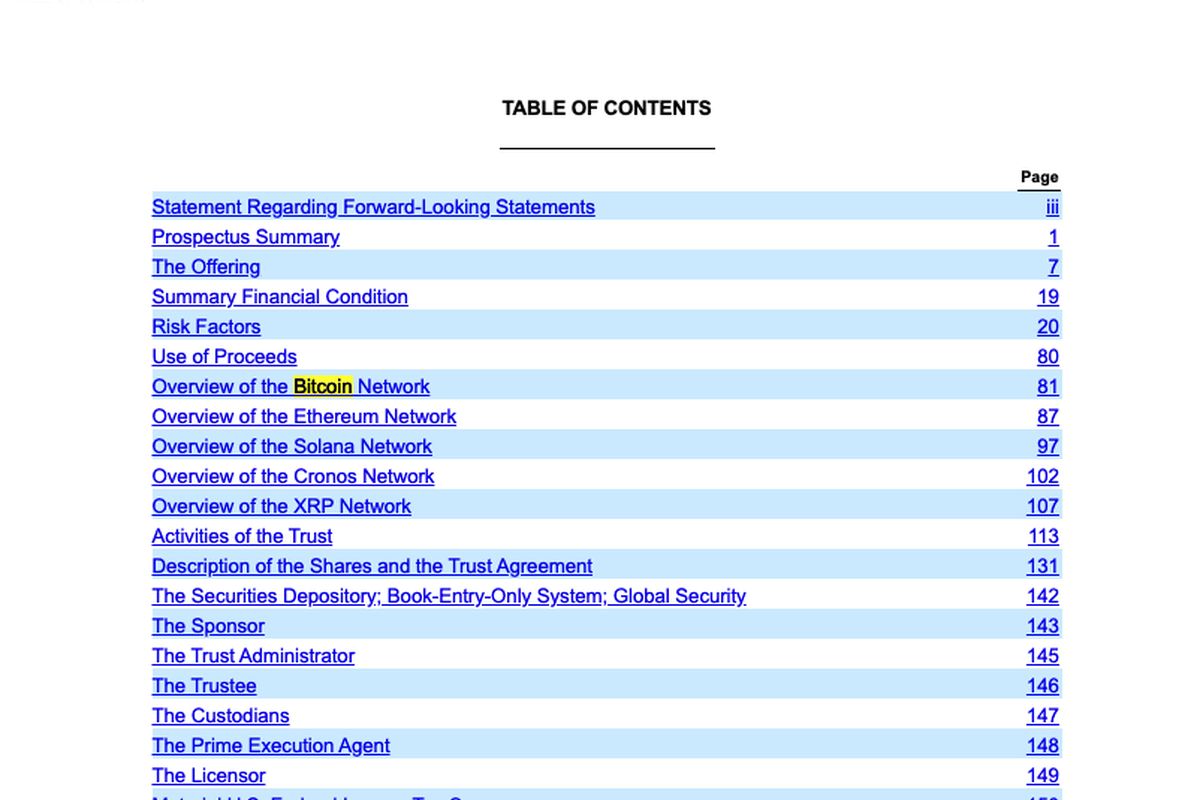Follow The Custodians link
The width and height of the screenshot is (1200, 800).
click(220, 717)
